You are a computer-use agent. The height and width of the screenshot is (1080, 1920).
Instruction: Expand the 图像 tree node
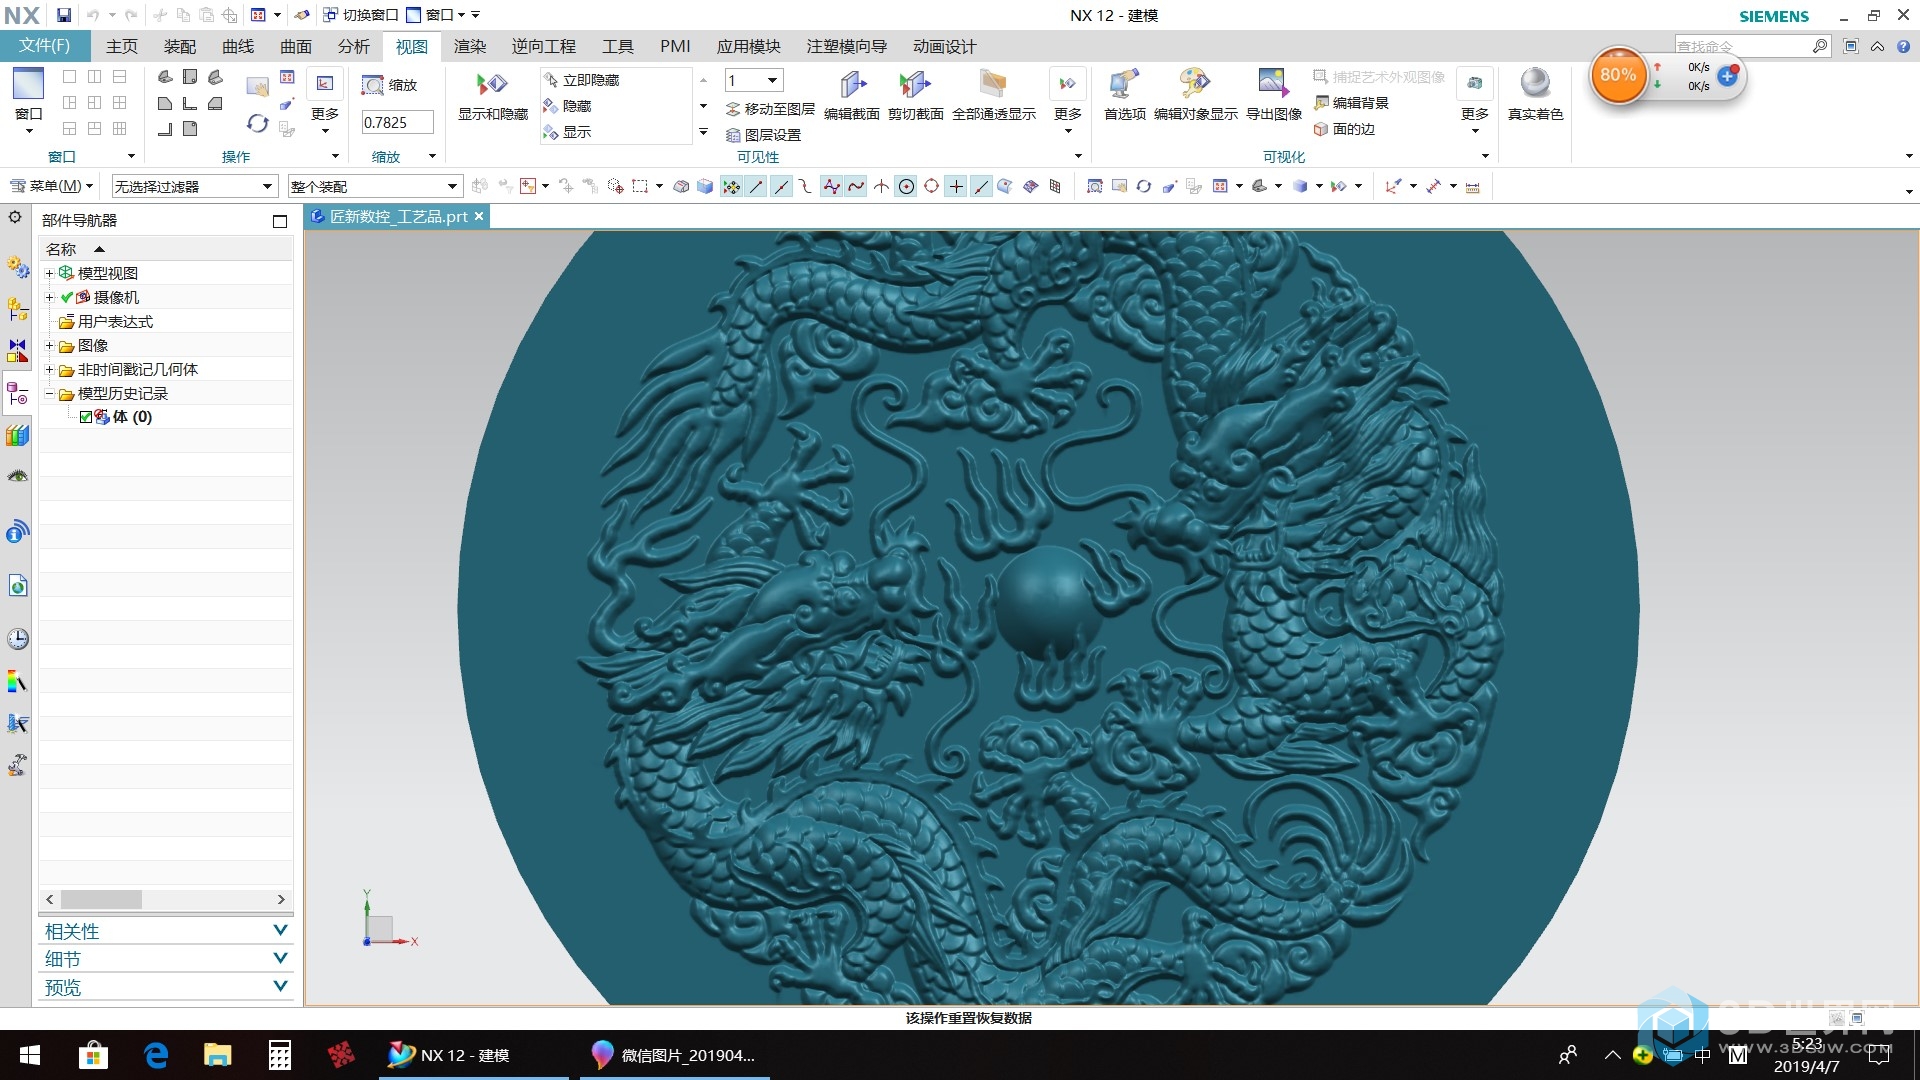49,345
